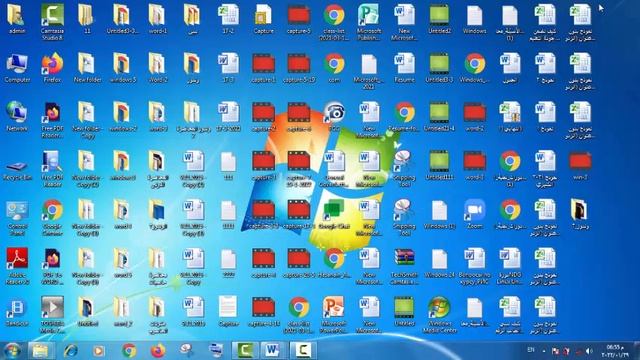Select the word-3 video file
The image size is (640, 360).
[x=475, y=166]
